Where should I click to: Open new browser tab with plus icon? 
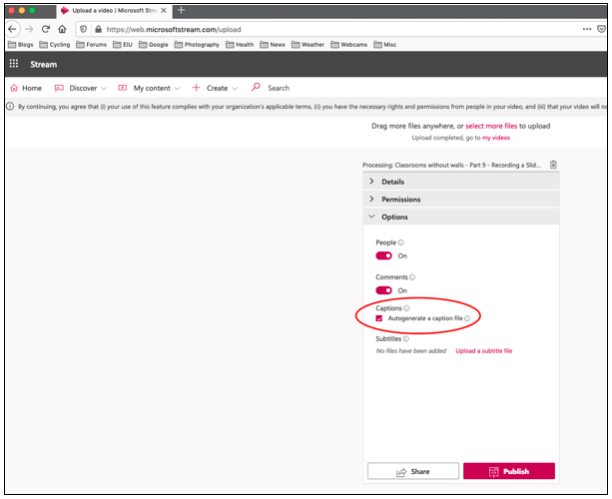[181, 9]
